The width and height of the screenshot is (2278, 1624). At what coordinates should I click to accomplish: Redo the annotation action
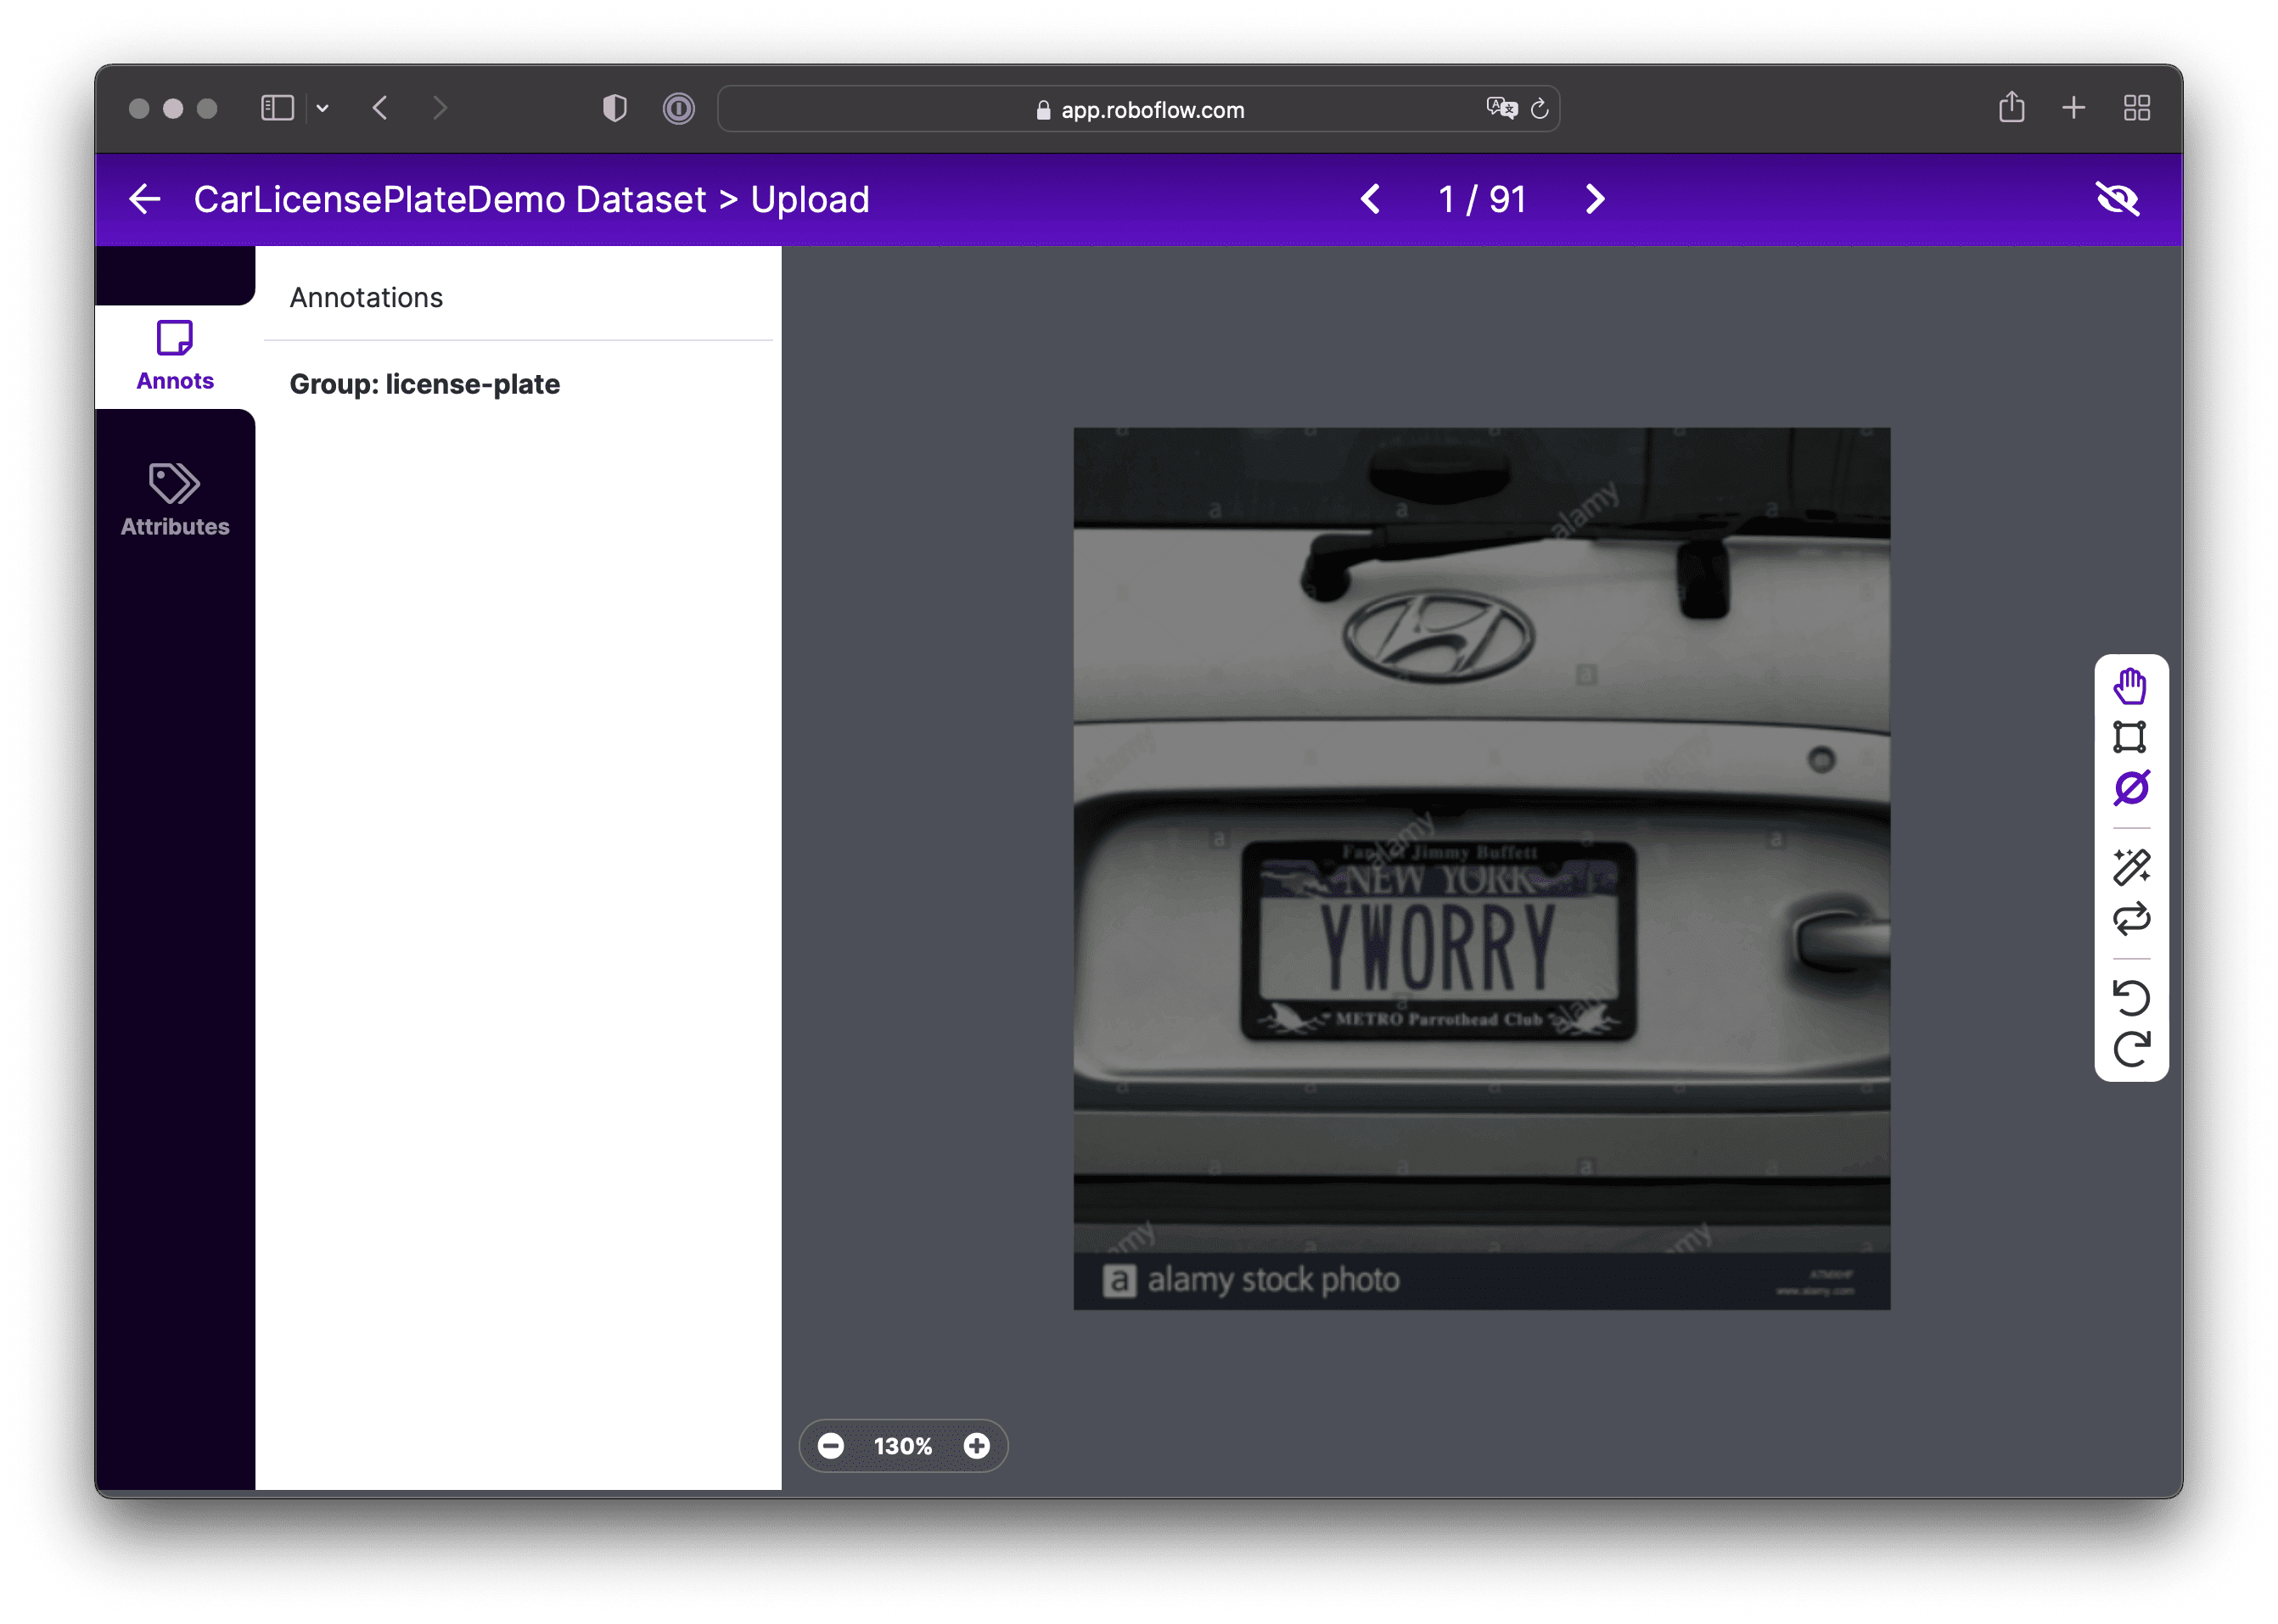(x=2131, y=1048)
